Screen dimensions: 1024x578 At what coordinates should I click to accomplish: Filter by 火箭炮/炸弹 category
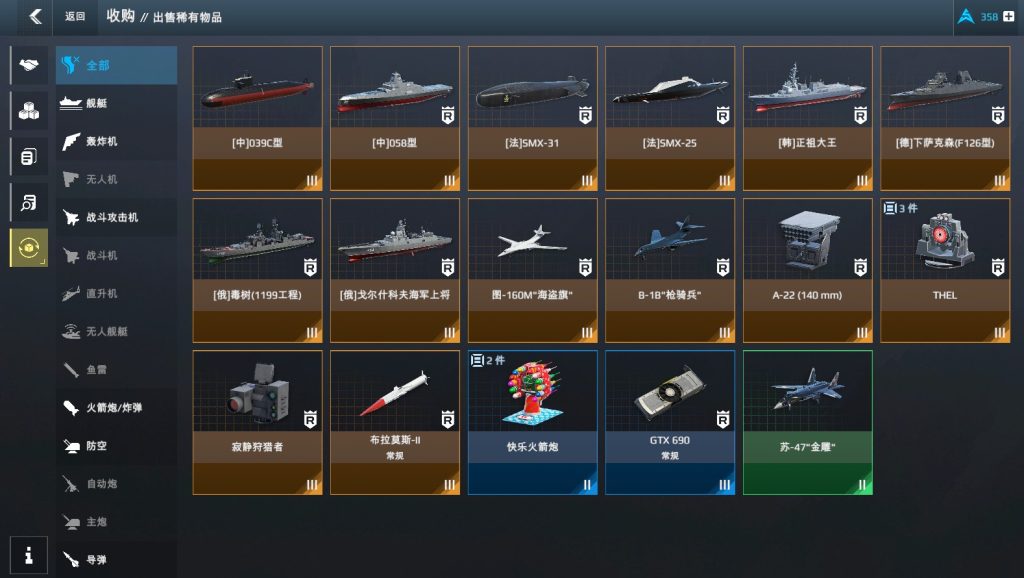(116, 408)
